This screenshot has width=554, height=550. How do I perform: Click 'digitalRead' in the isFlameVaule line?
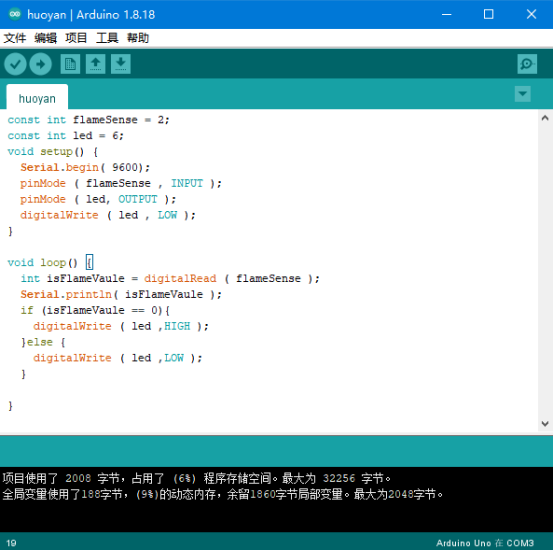point(180,278)
